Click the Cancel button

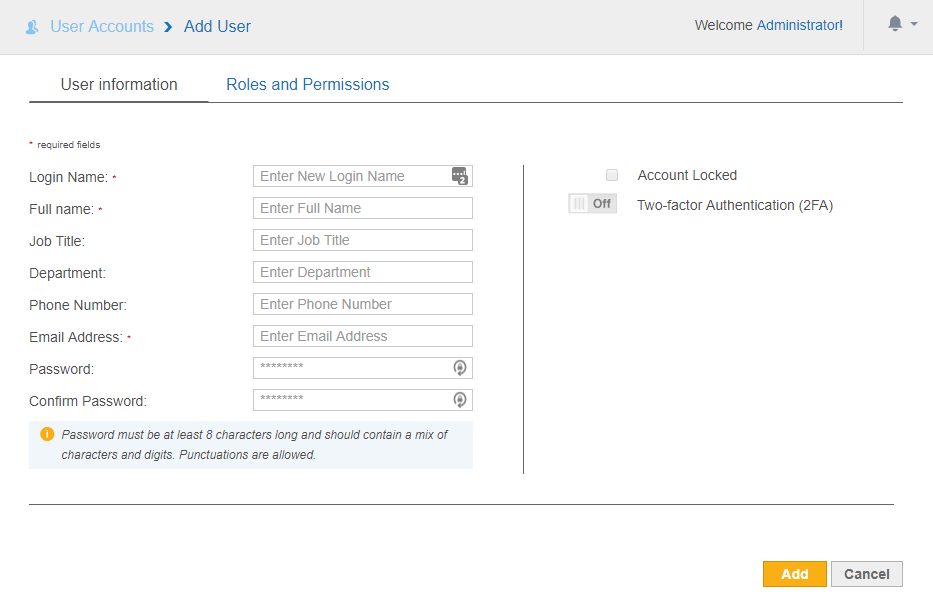click(x=866, y=574)
